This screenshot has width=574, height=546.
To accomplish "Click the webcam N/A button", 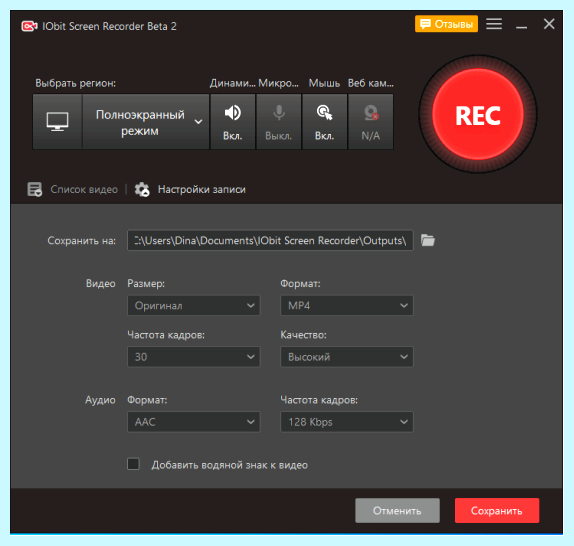I will coord(370,121).
